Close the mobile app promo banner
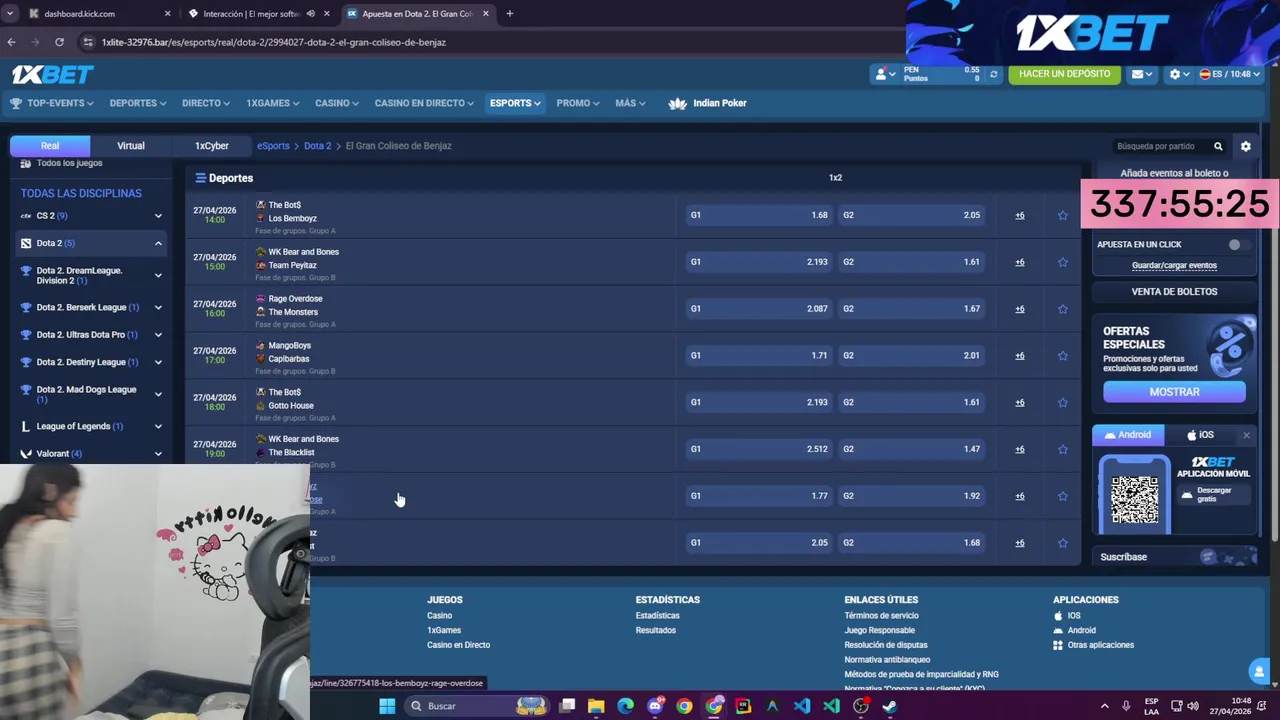 [x=1246, y=435]
